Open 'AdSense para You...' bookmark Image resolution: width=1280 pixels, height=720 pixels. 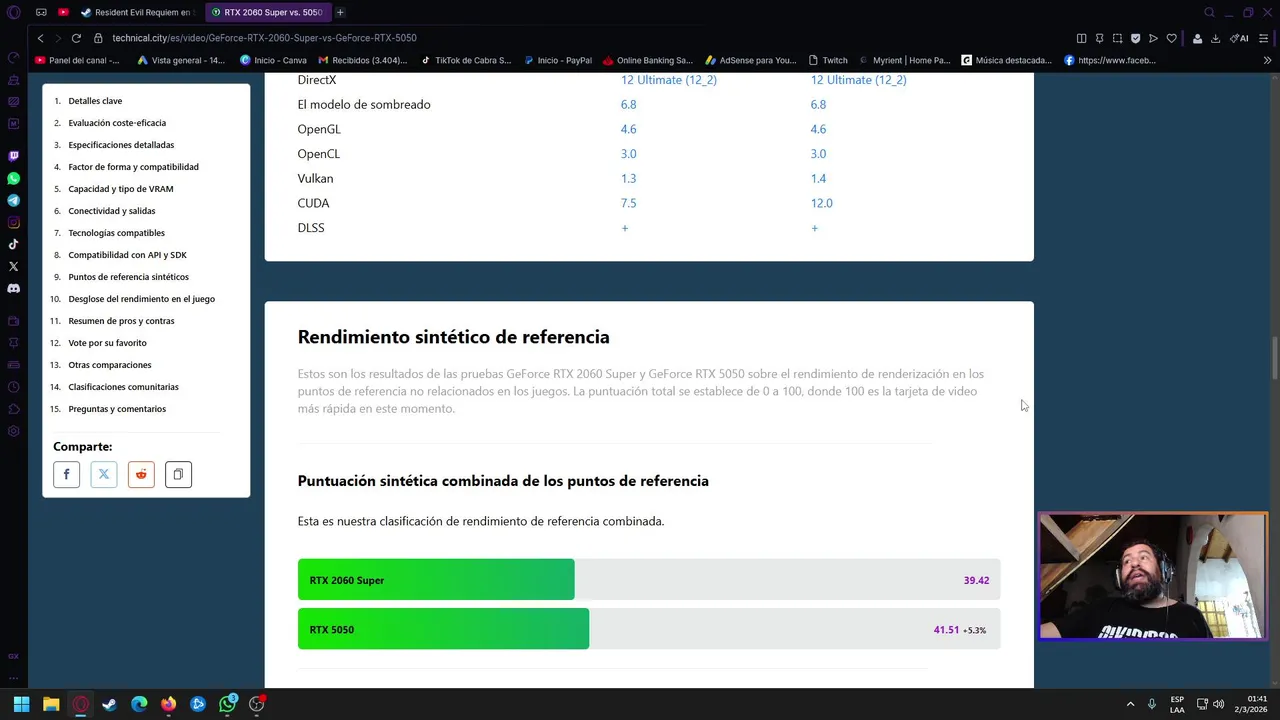click(x=752, y=60)
